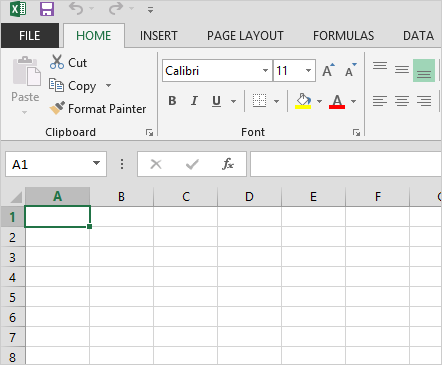Apply yellow fill color

303,101
